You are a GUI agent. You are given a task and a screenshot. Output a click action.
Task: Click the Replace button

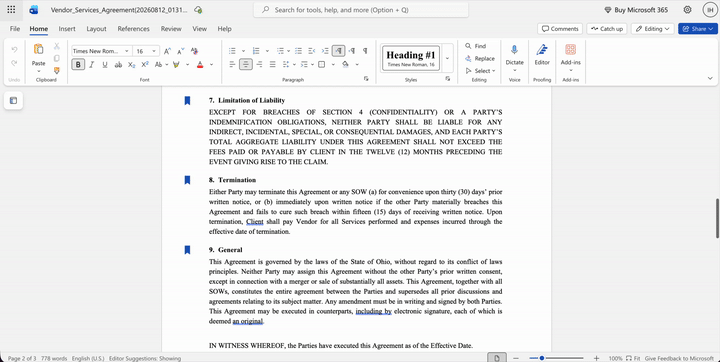(480, 58)
